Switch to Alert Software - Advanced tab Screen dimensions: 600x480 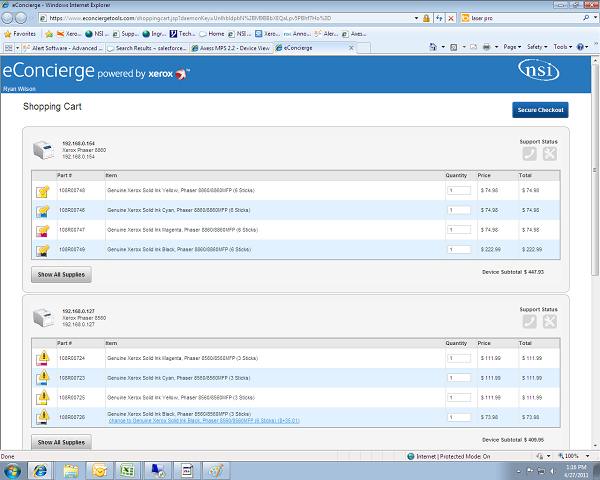pos(63,48)
